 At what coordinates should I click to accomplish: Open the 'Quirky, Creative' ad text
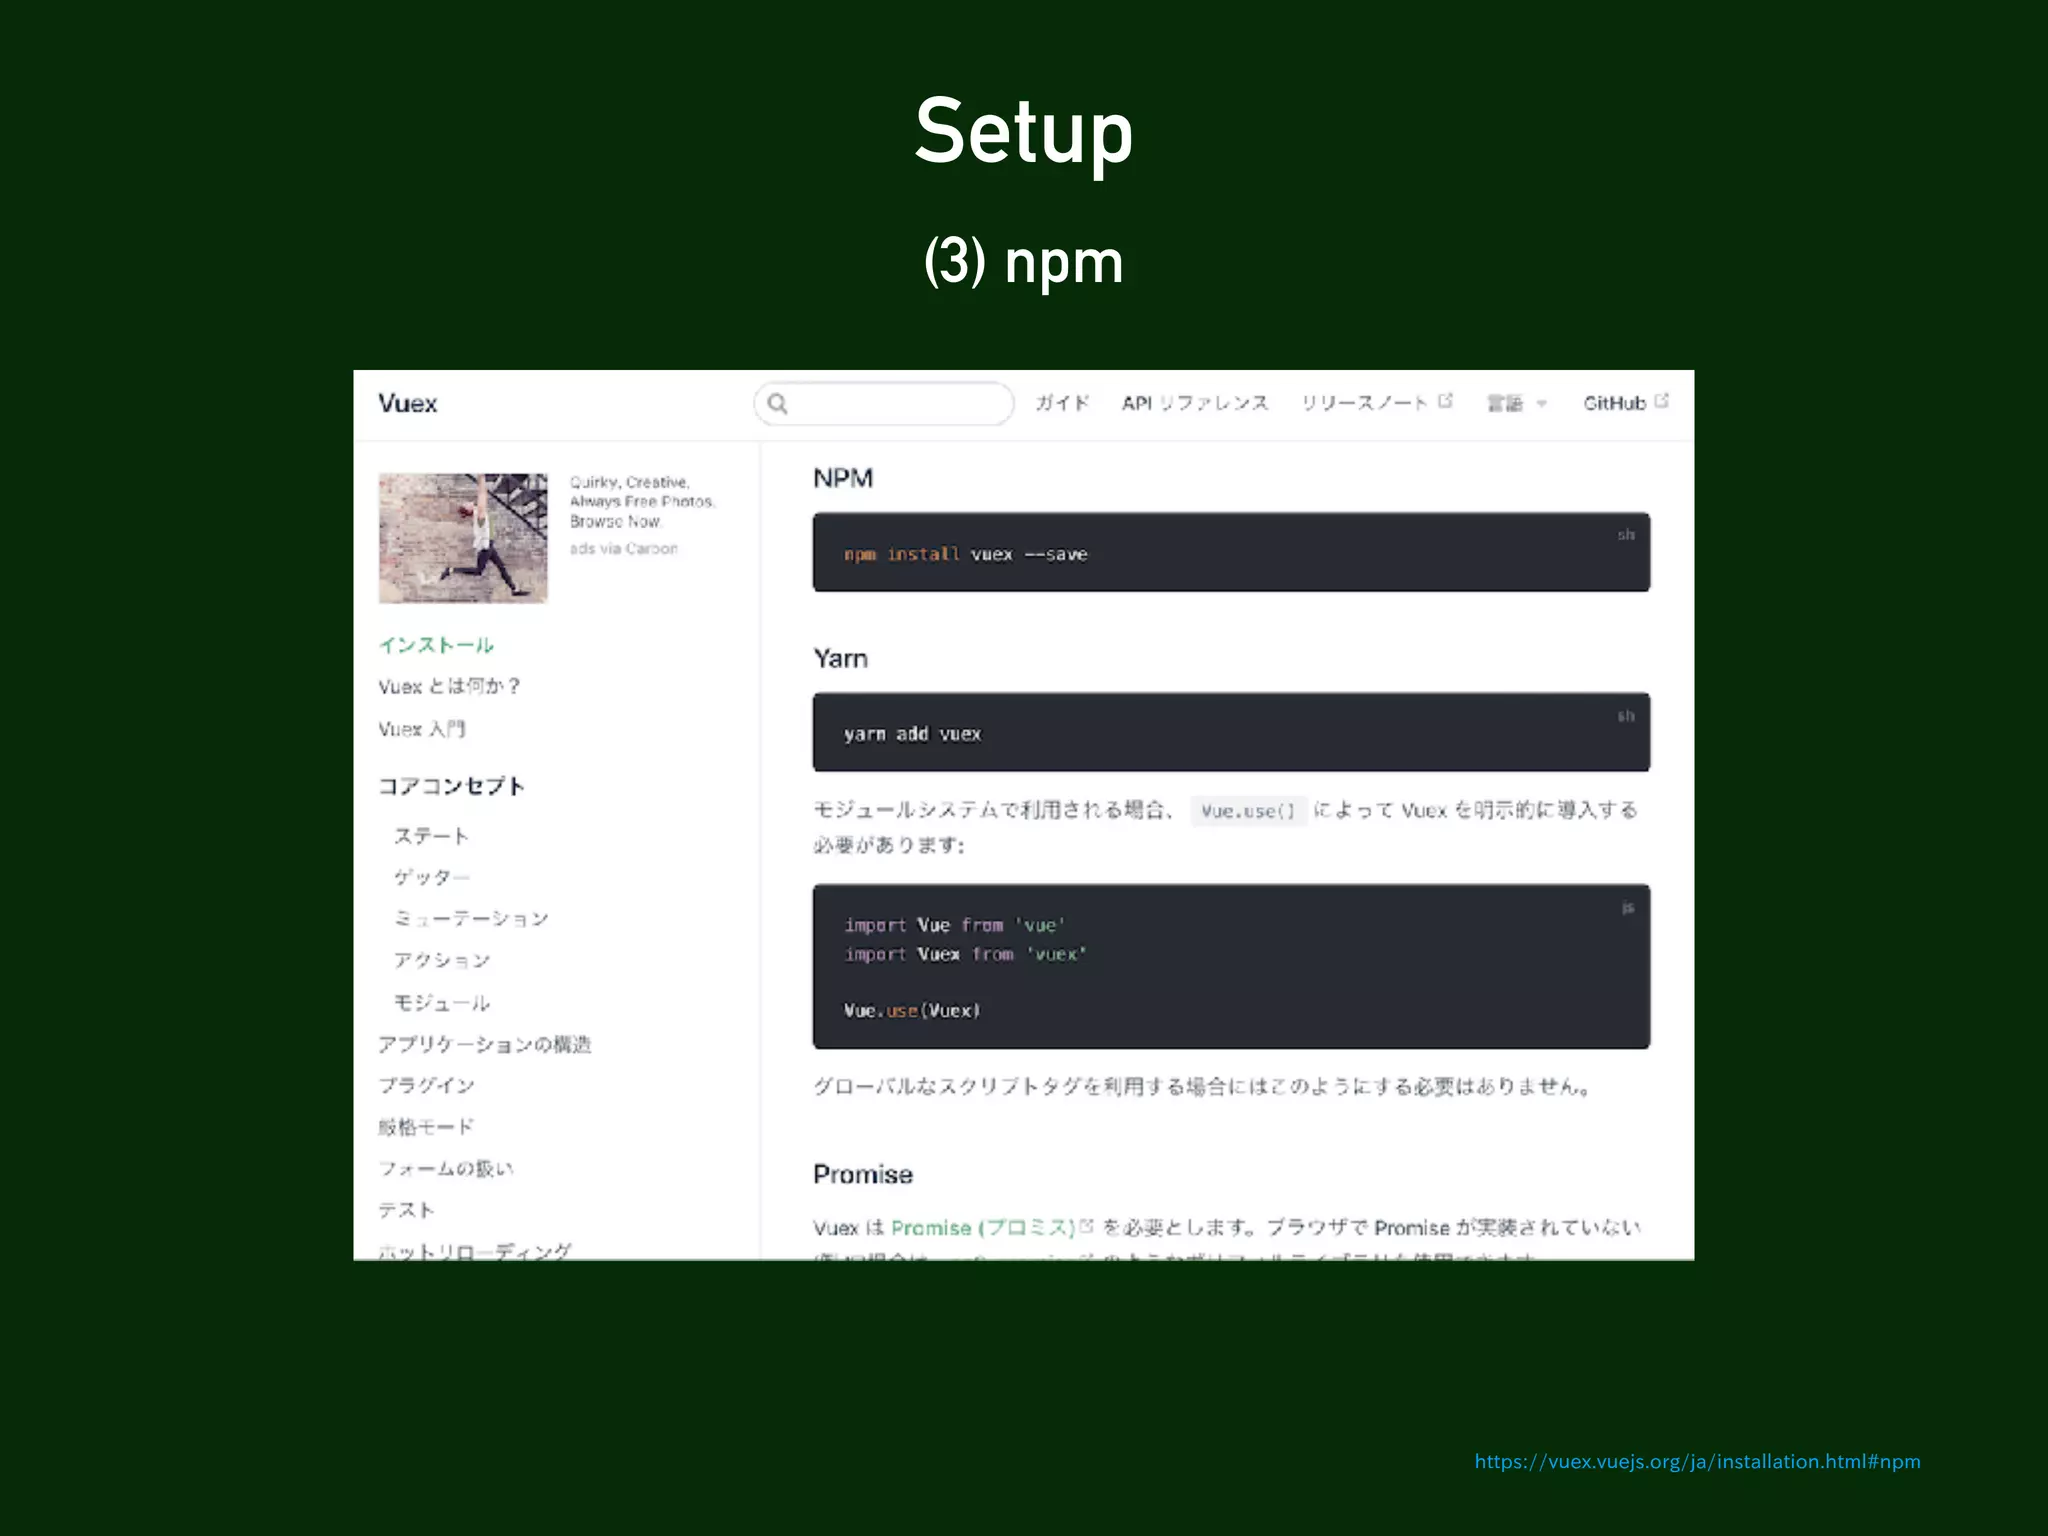(642, 501)
